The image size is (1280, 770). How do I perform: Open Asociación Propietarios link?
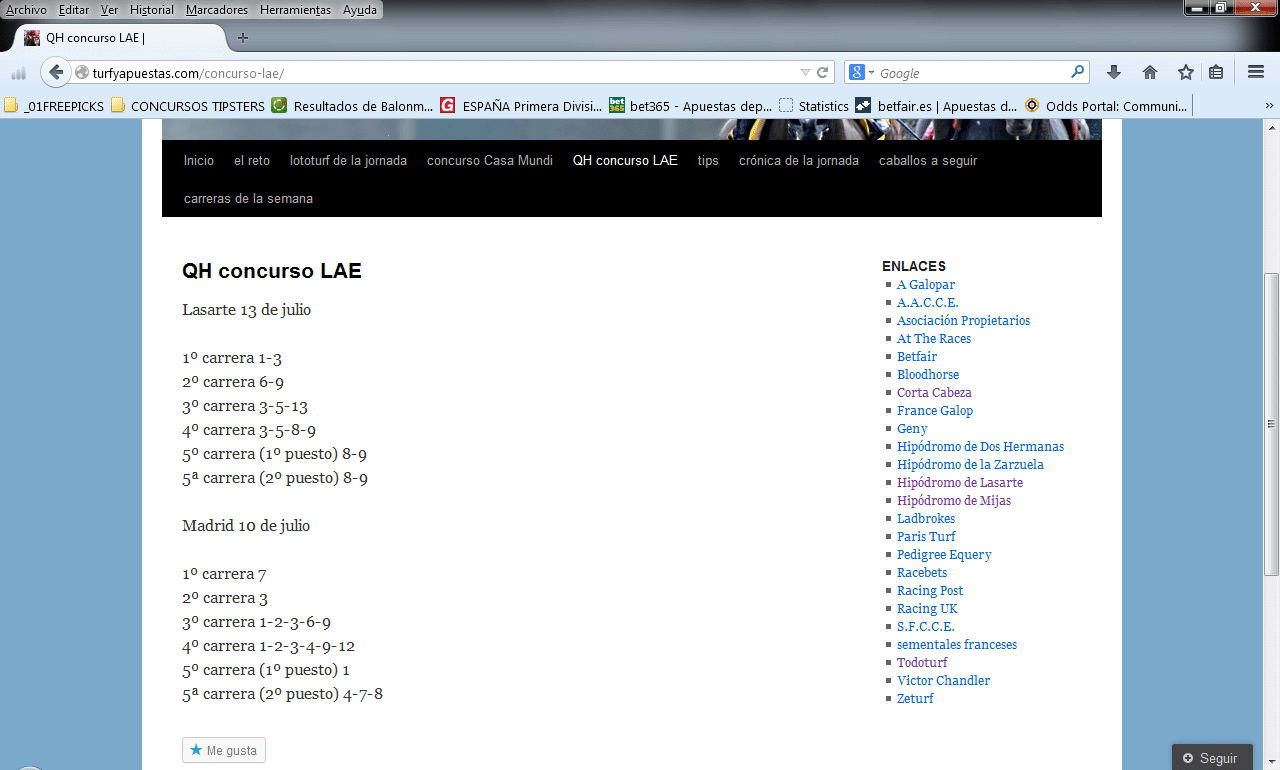coord(963,321)
